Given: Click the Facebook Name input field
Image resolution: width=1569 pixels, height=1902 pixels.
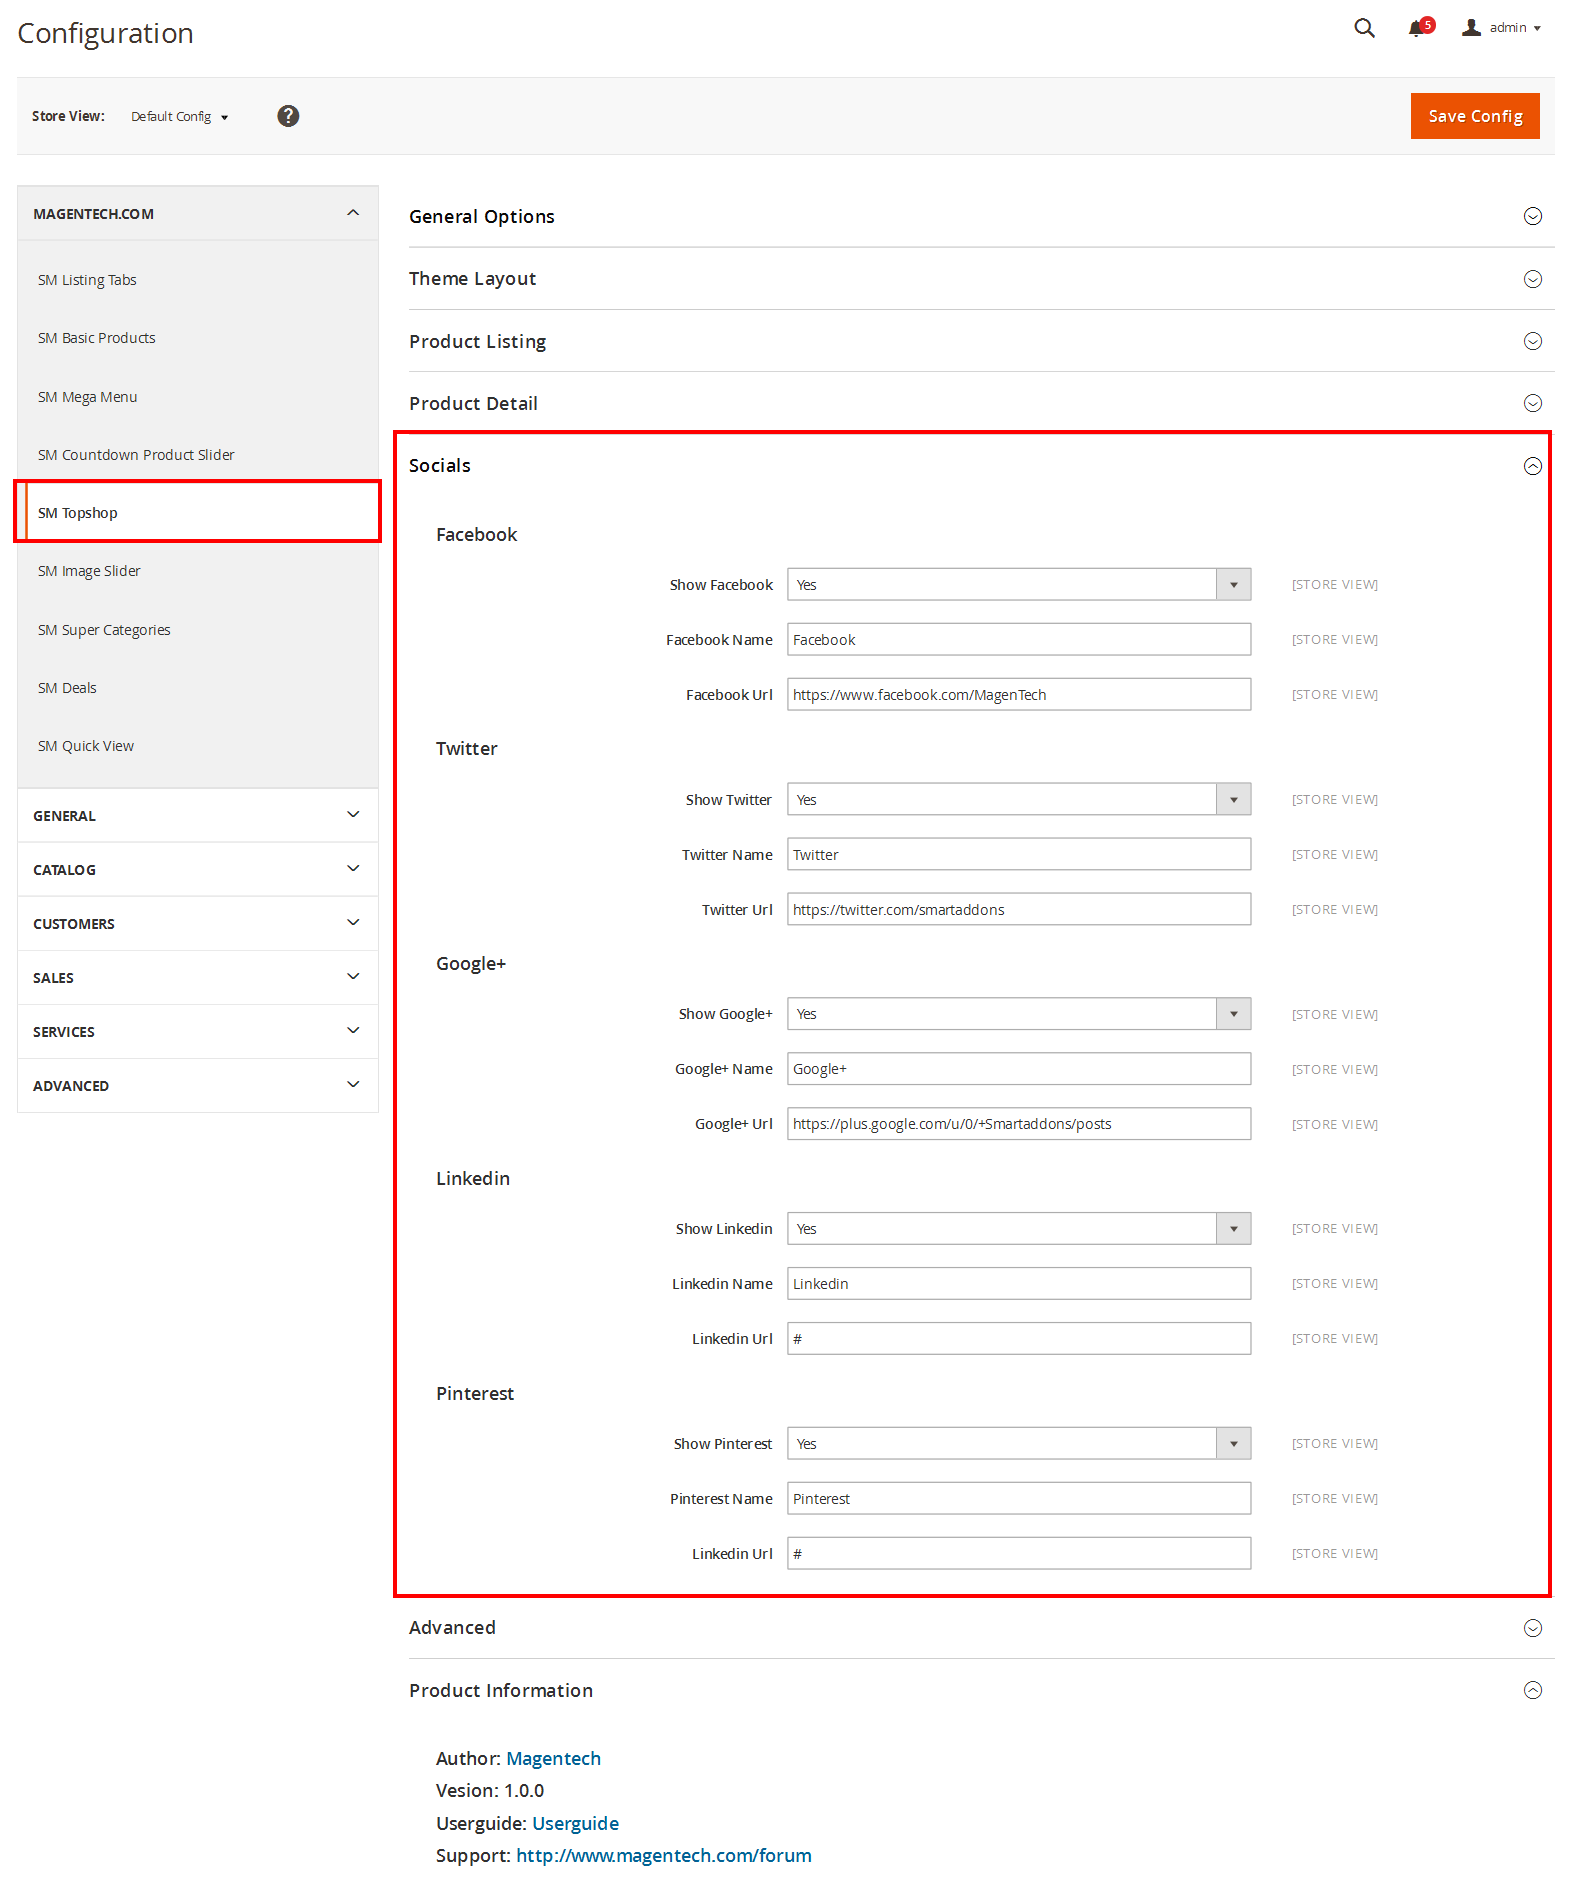Looking at the screenshot, I should [x=1019, y=640].
